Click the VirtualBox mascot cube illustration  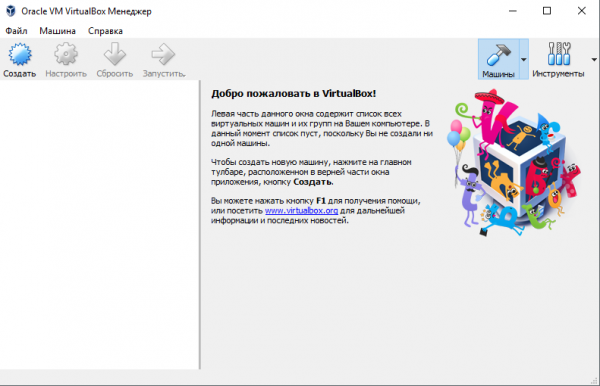[x=514, y=163]
